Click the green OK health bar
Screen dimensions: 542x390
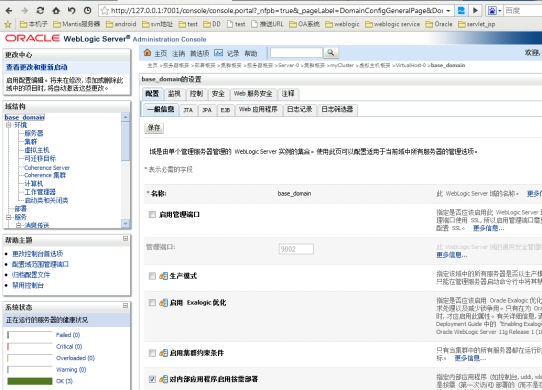pos(30,381)
